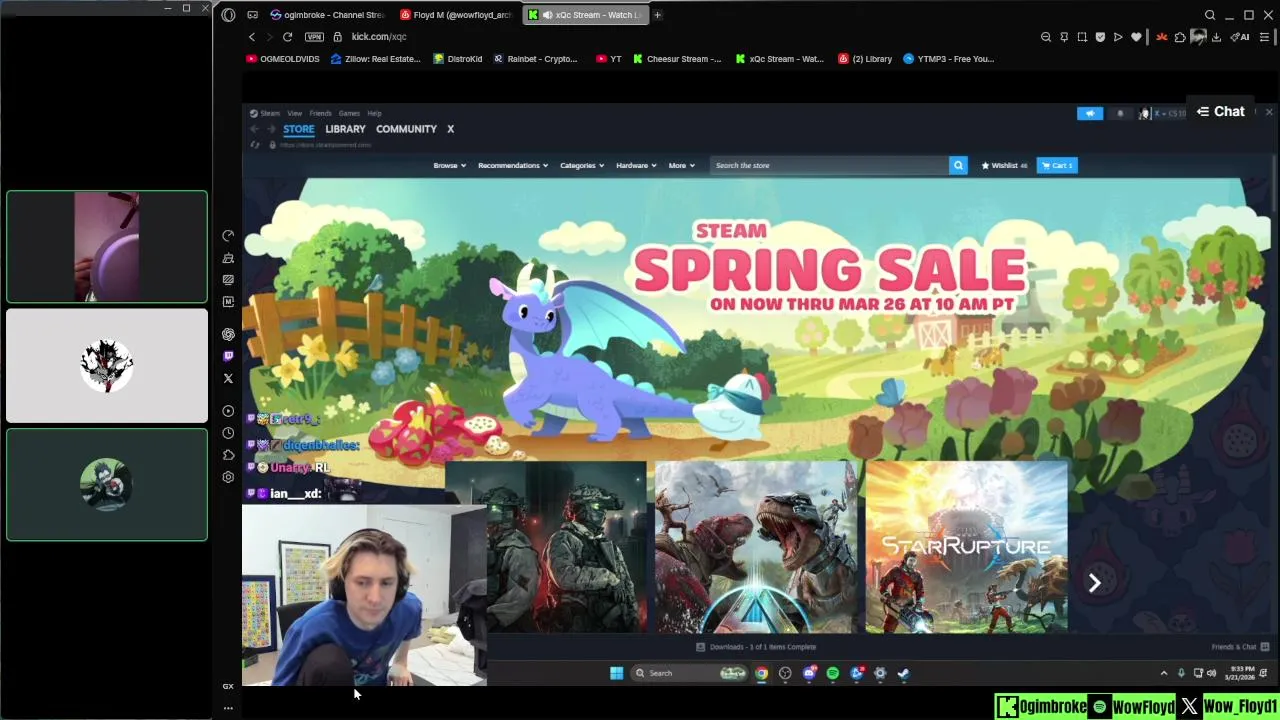Open the extensions cube icon in toolbar
This screenshot has height=720, width=1280.
[1180, 37]
